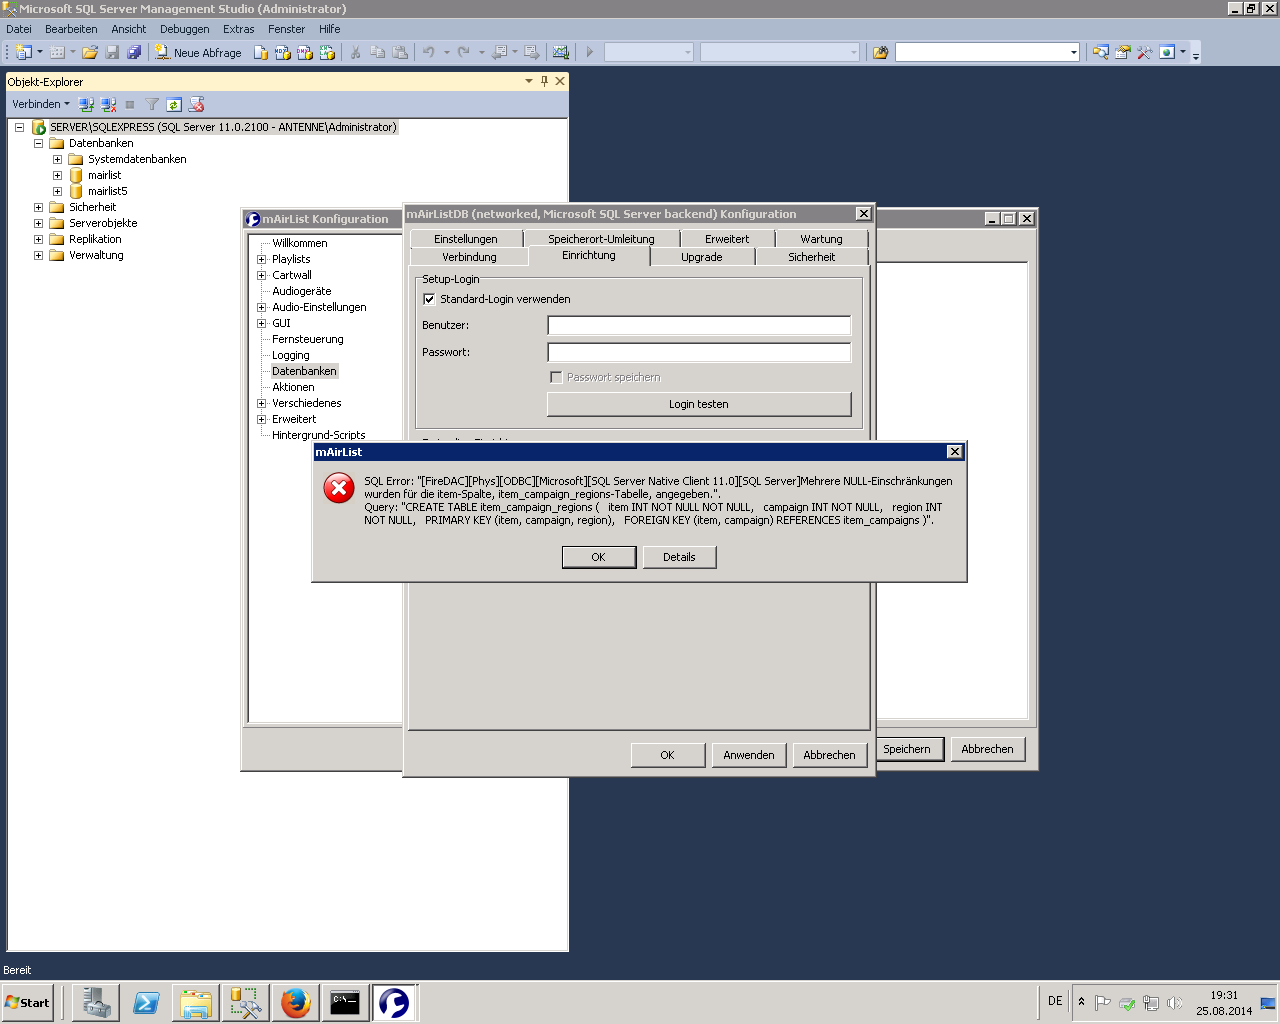Launch PowerShell from the taskbar

146,1002
